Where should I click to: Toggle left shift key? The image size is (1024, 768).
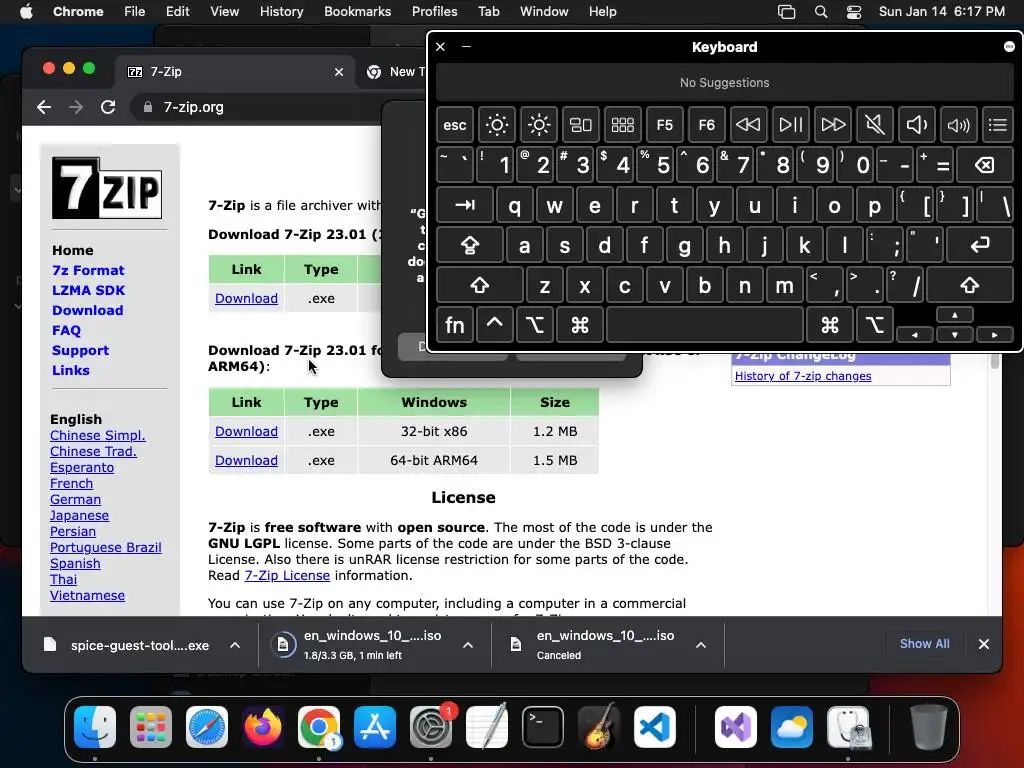tap(480, 285)
